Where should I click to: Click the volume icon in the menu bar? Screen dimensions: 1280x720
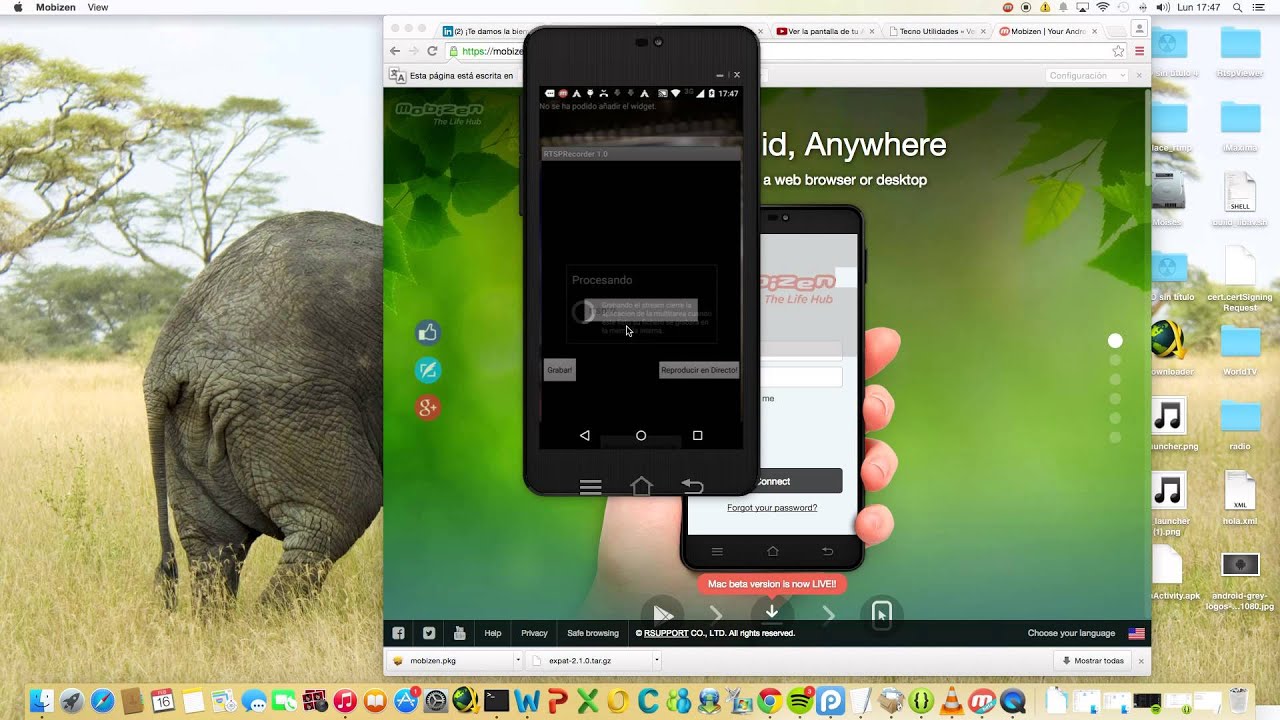[1162, 7]
